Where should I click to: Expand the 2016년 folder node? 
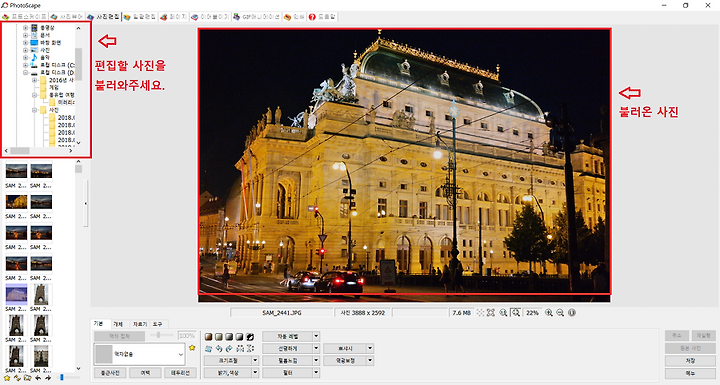34,80
